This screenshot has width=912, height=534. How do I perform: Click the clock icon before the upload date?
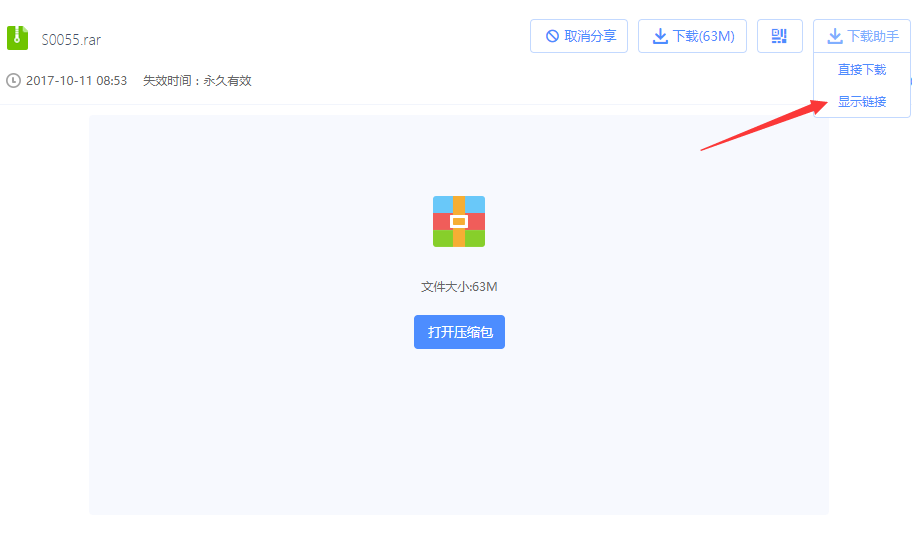[x=13, y=80]
